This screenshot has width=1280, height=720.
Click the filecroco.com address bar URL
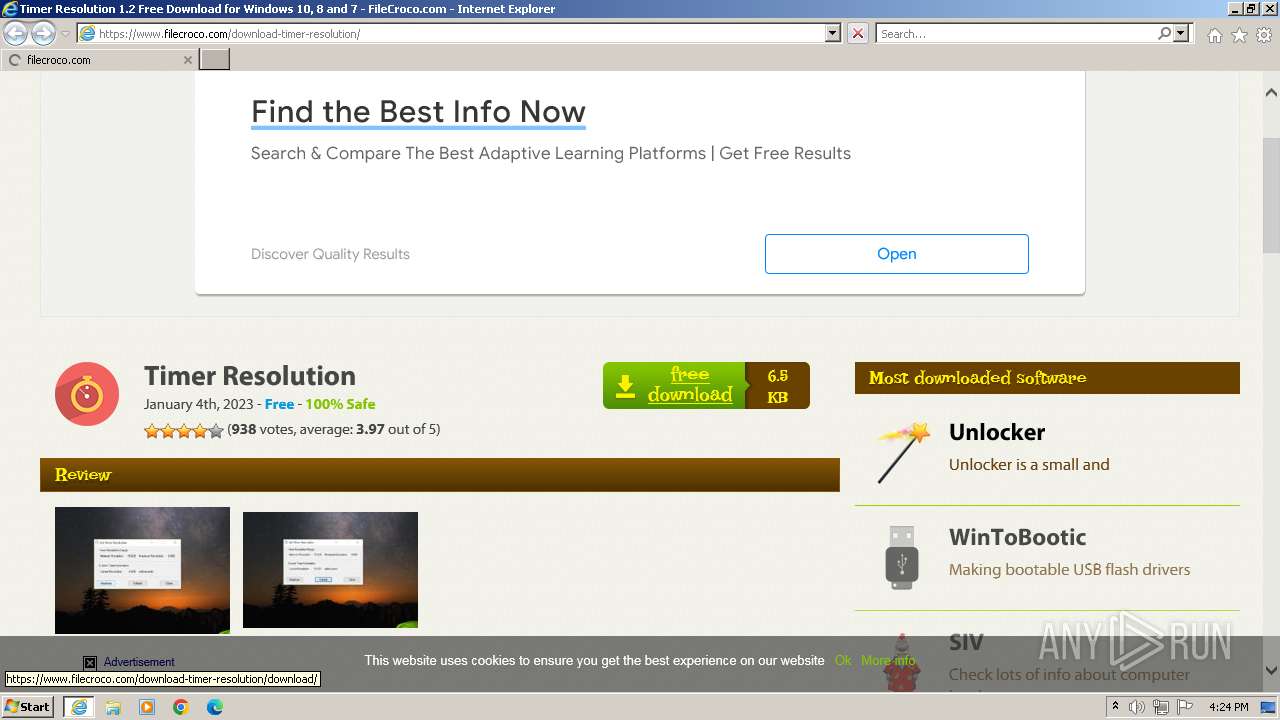coord(229,34)
